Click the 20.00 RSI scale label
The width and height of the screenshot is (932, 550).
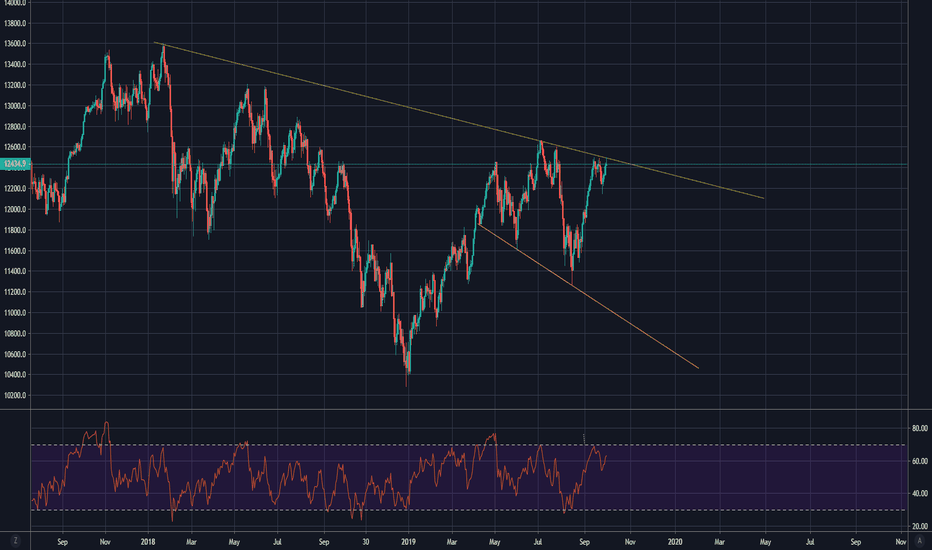(x=920, y=526)
